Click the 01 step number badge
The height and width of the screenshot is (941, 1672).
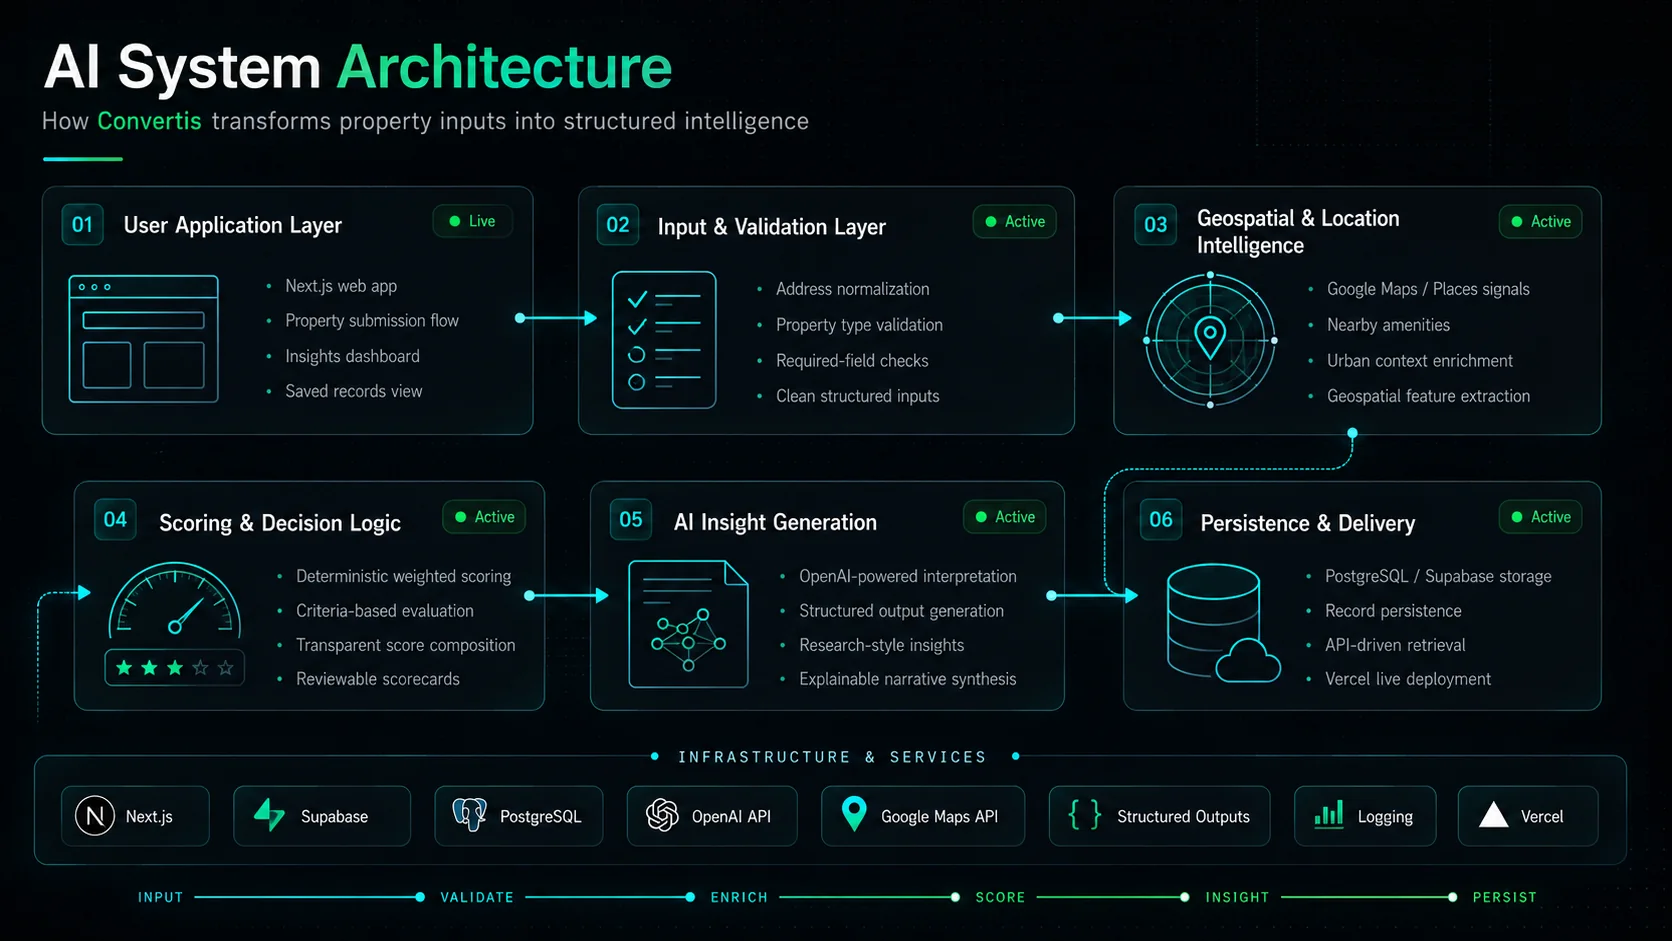pyautogui.click(x=82, y=224)
